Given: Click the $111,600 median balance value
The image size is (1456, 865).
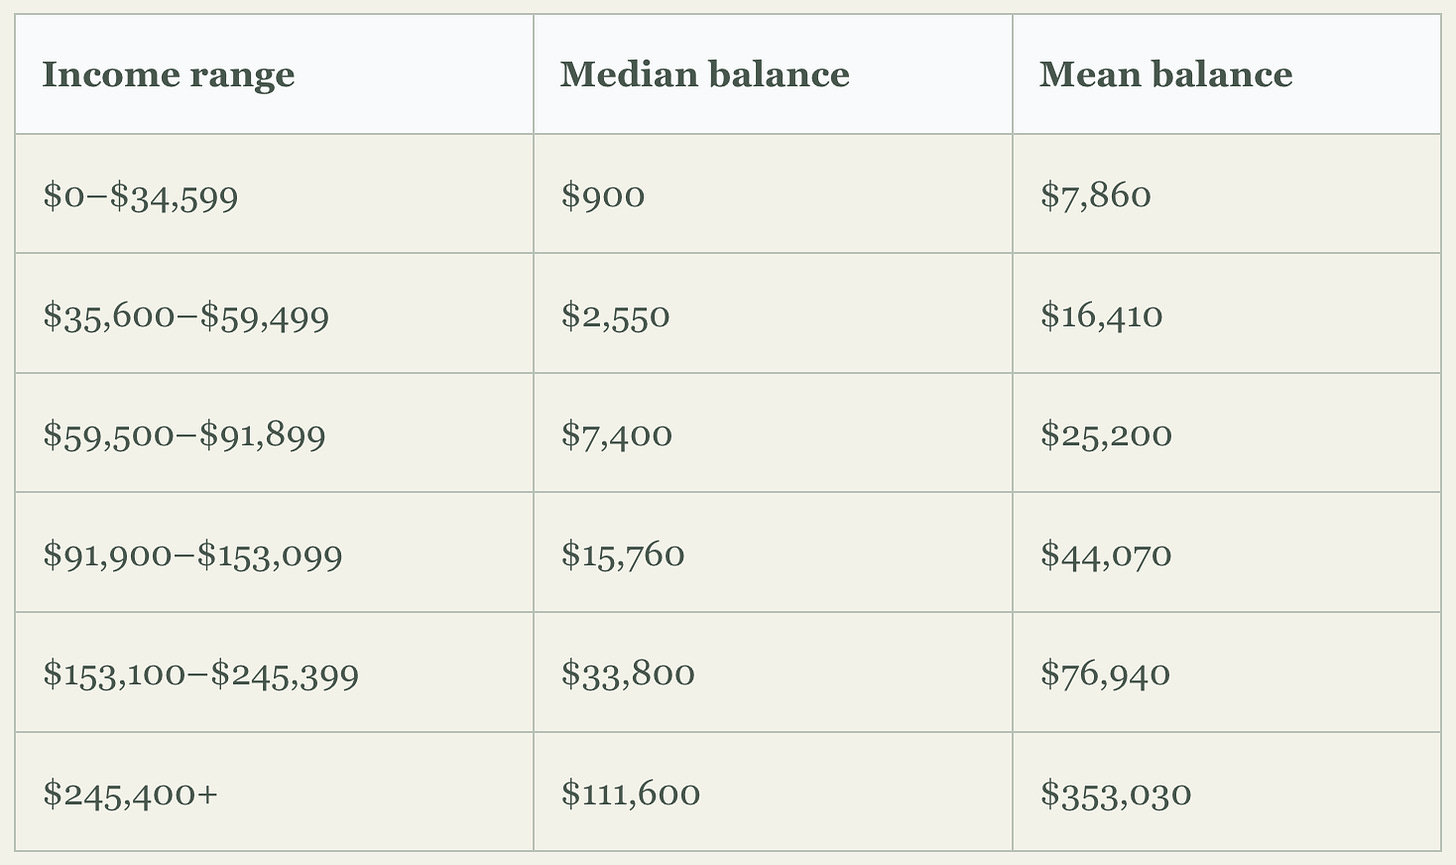Looking at the screenshot, I should (630, 794).
